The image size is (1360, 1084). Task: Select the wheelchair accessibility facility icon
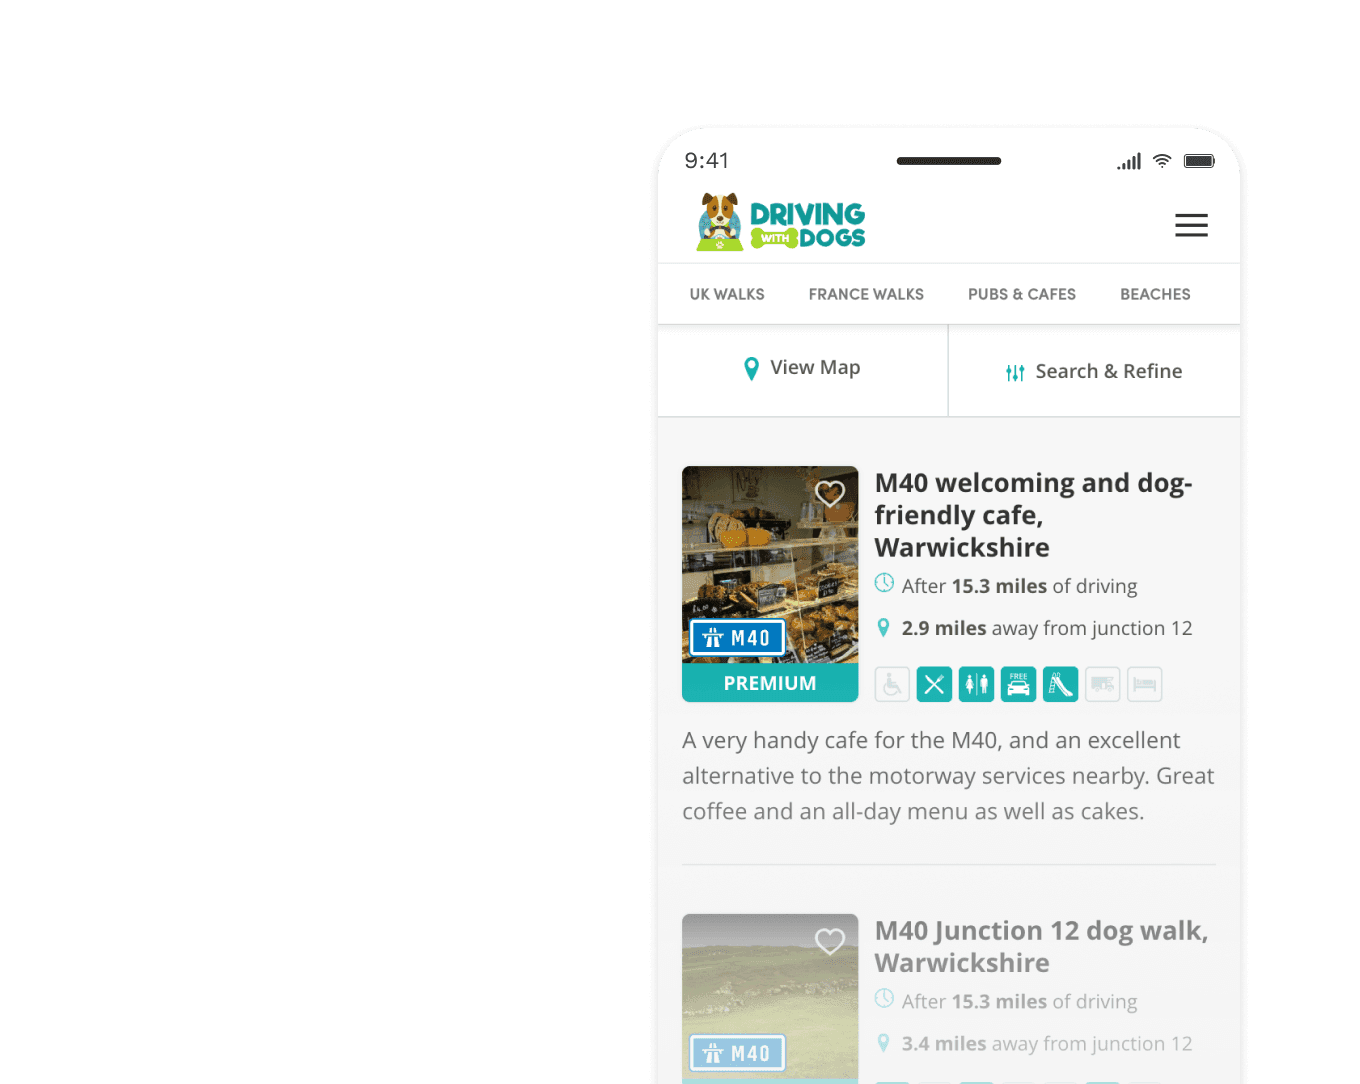892,685
